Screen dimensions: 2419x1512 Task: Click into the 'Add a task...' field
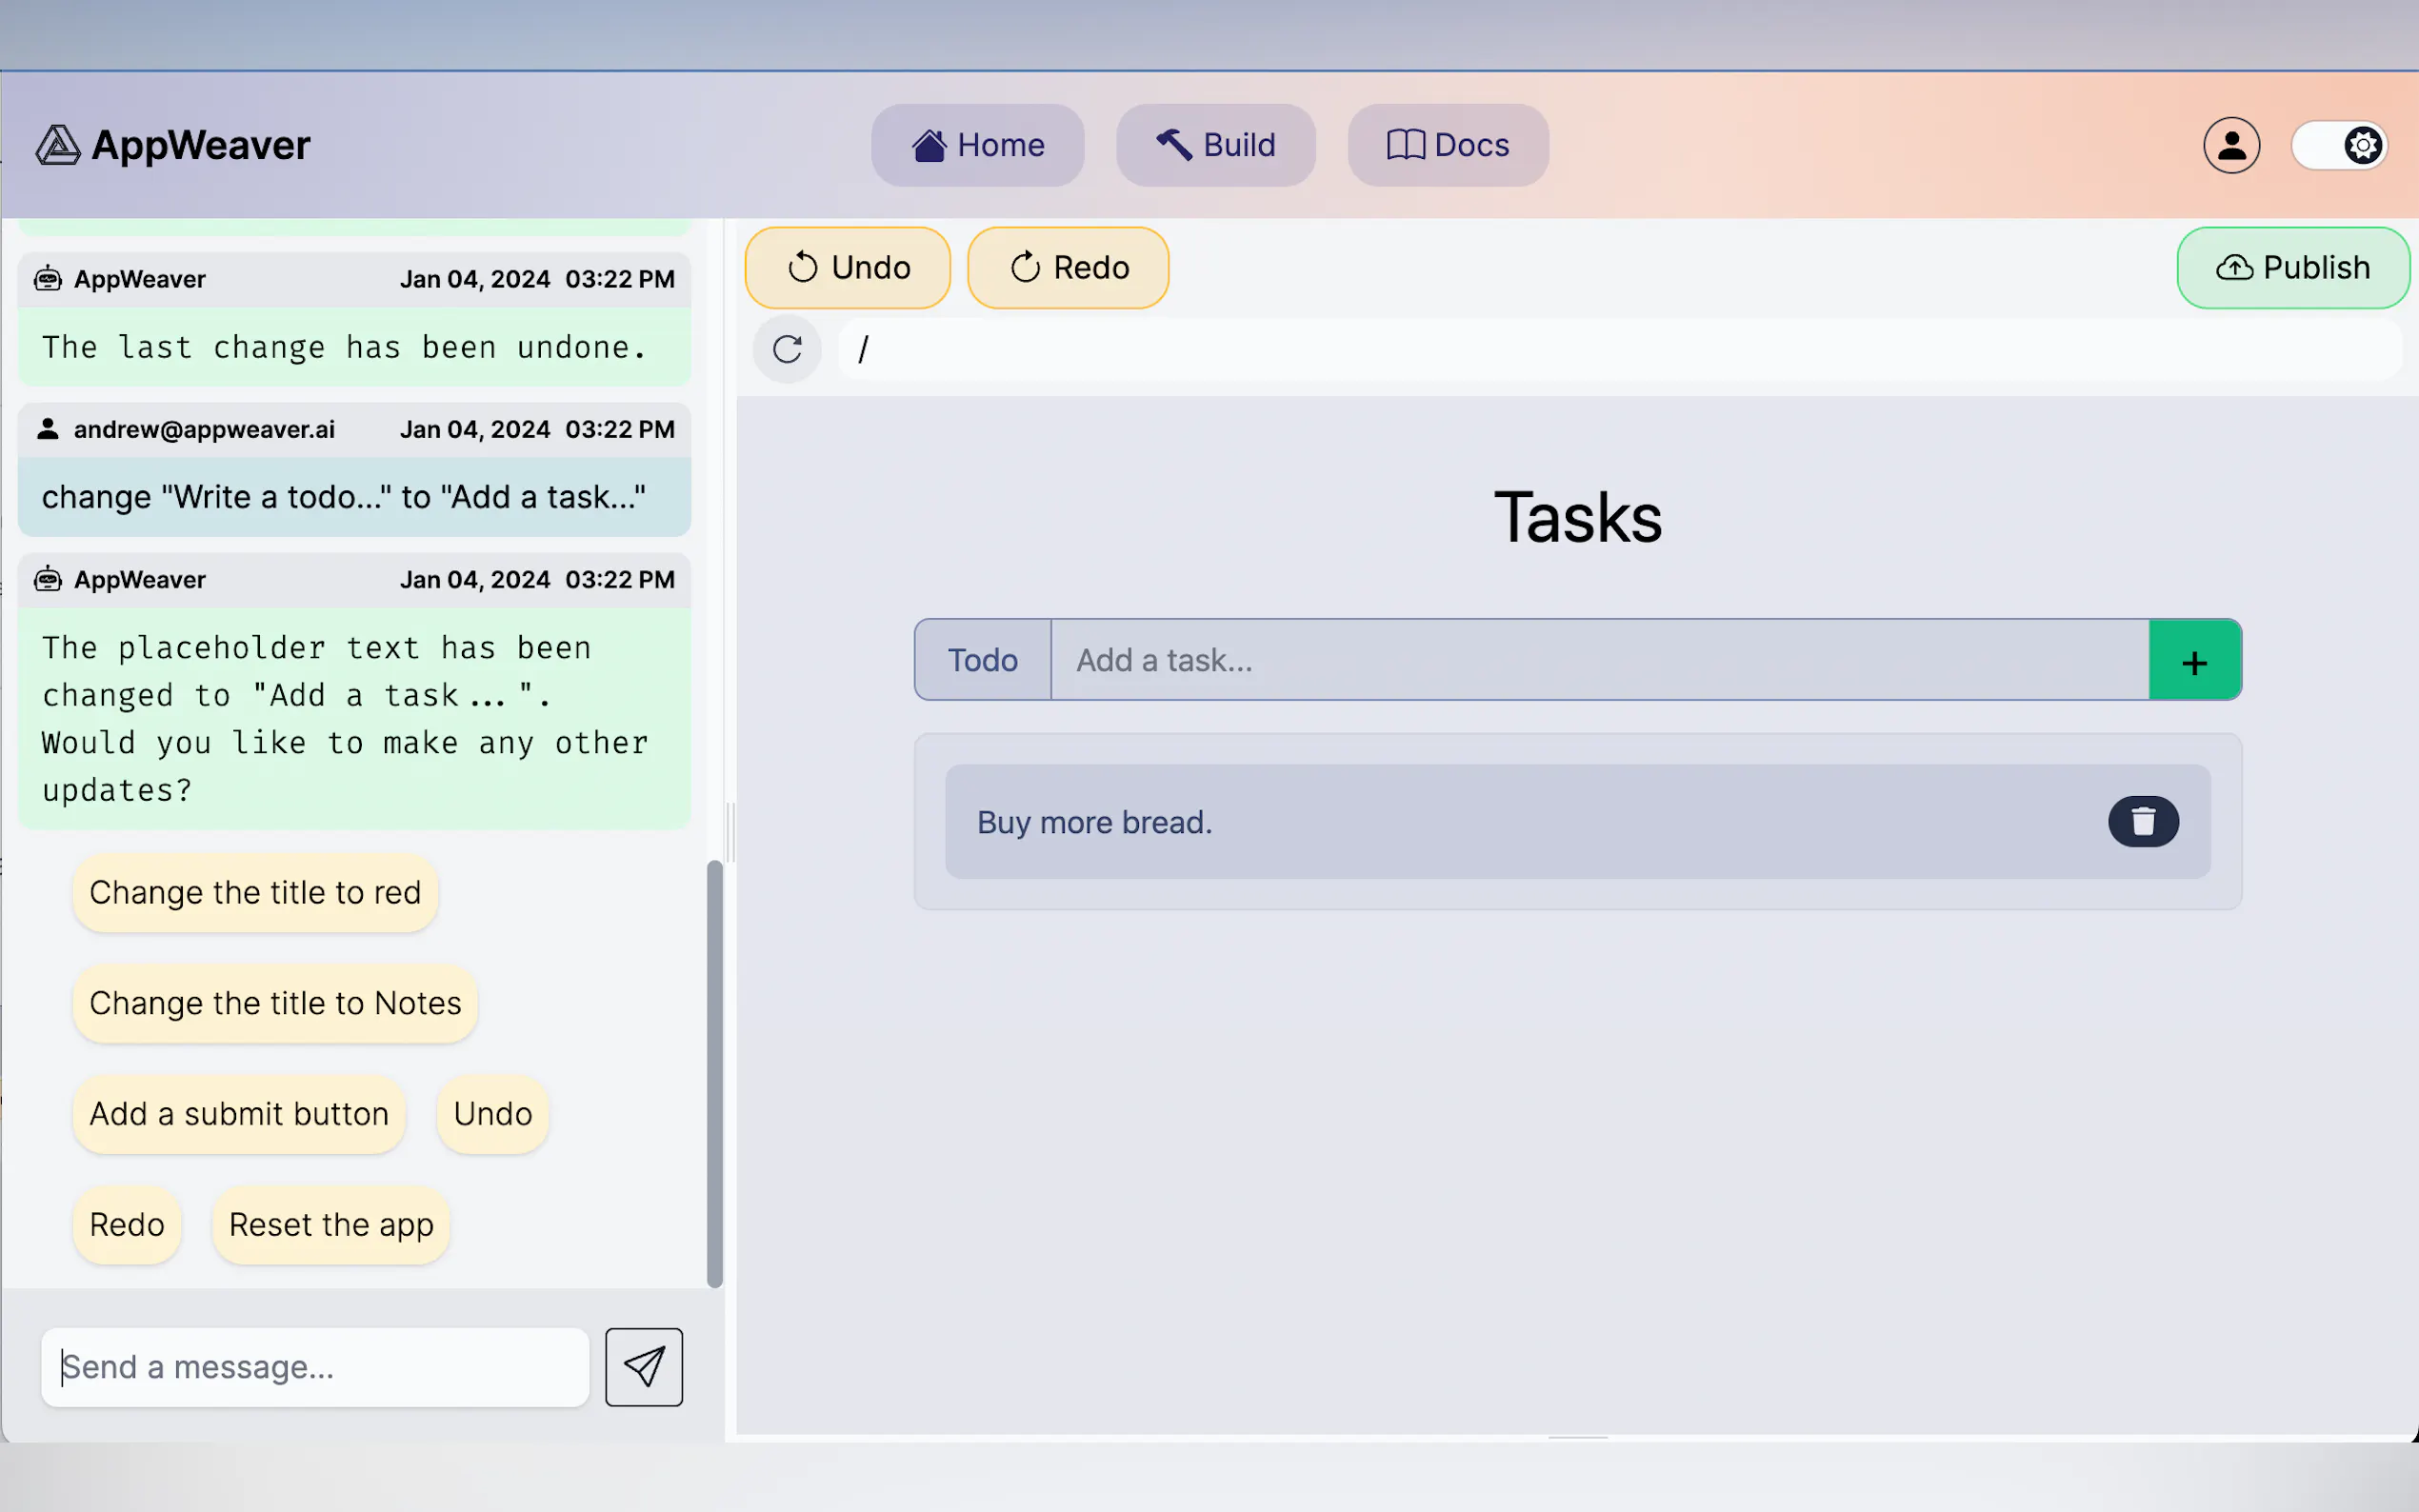1598,660
